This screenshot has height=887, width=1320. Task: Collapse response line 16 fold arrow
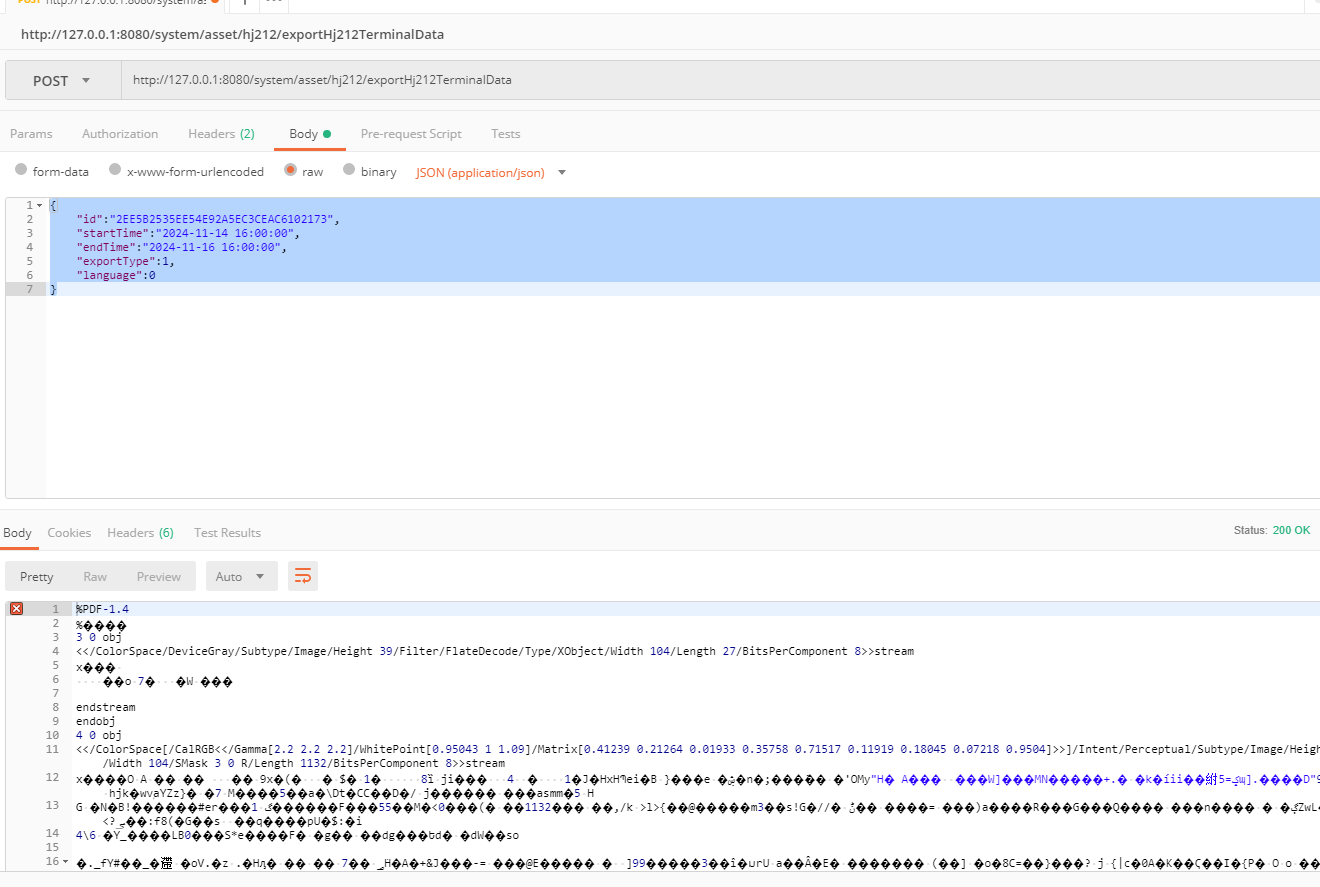tap(66, 861)
